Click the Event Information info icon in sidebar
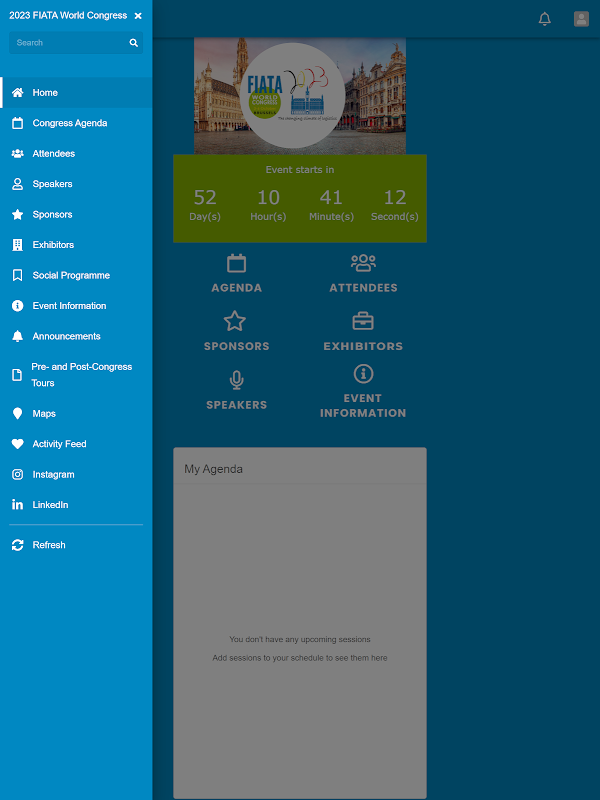 pyautogui.click(x=17, y=306)
